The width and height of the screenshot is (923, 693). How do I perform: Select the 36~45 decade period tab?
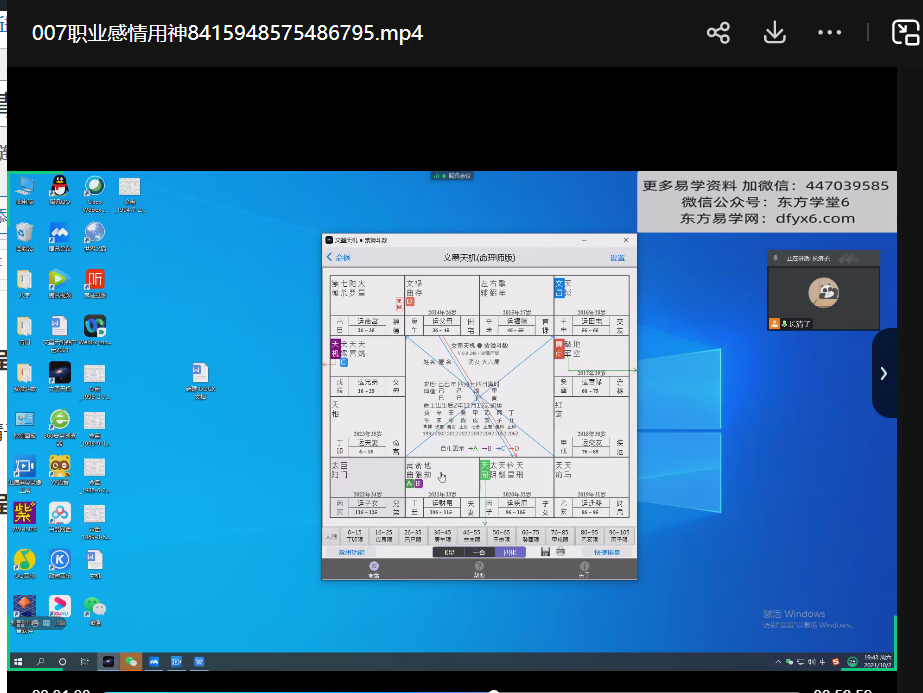[441, 534]
